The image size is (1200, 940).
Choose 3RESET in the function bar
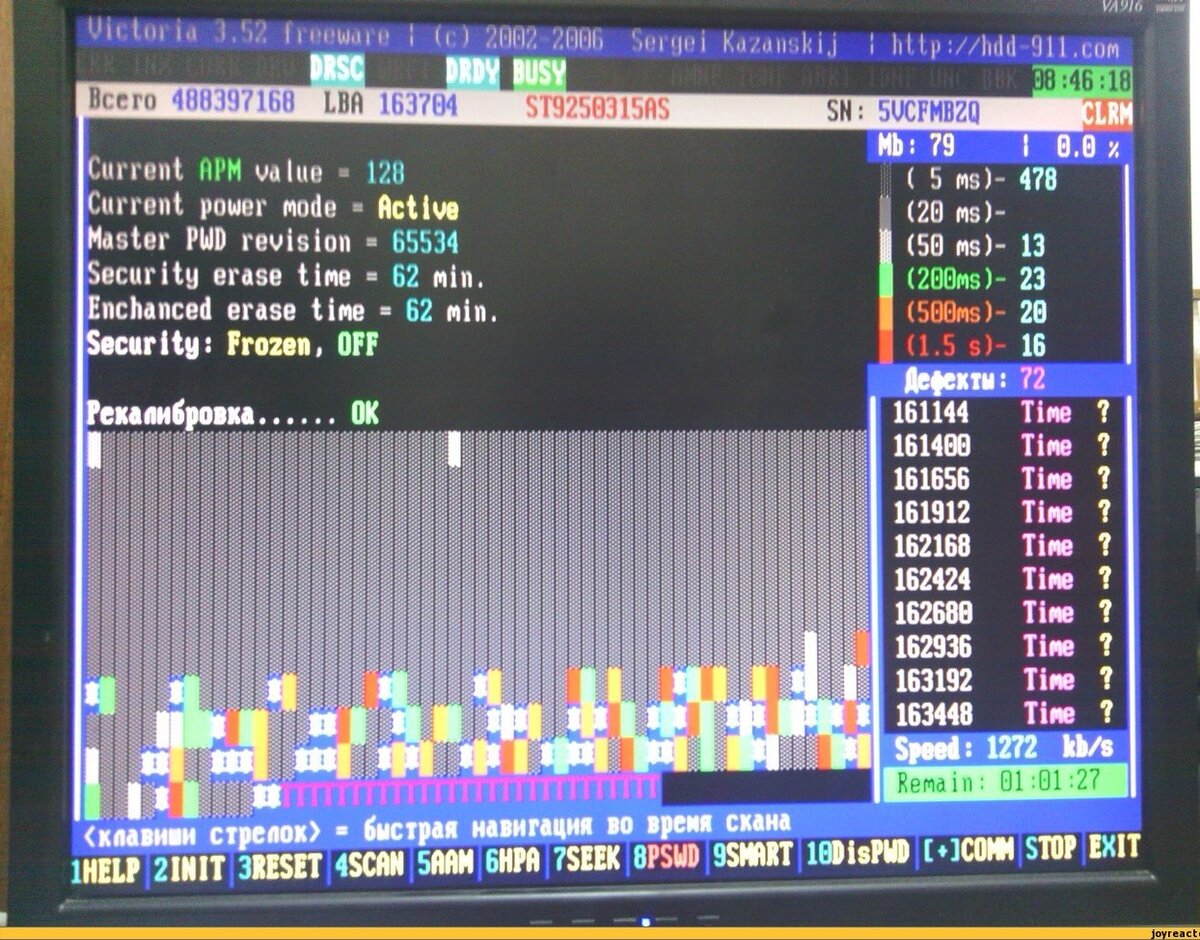[x=279, y=864]
